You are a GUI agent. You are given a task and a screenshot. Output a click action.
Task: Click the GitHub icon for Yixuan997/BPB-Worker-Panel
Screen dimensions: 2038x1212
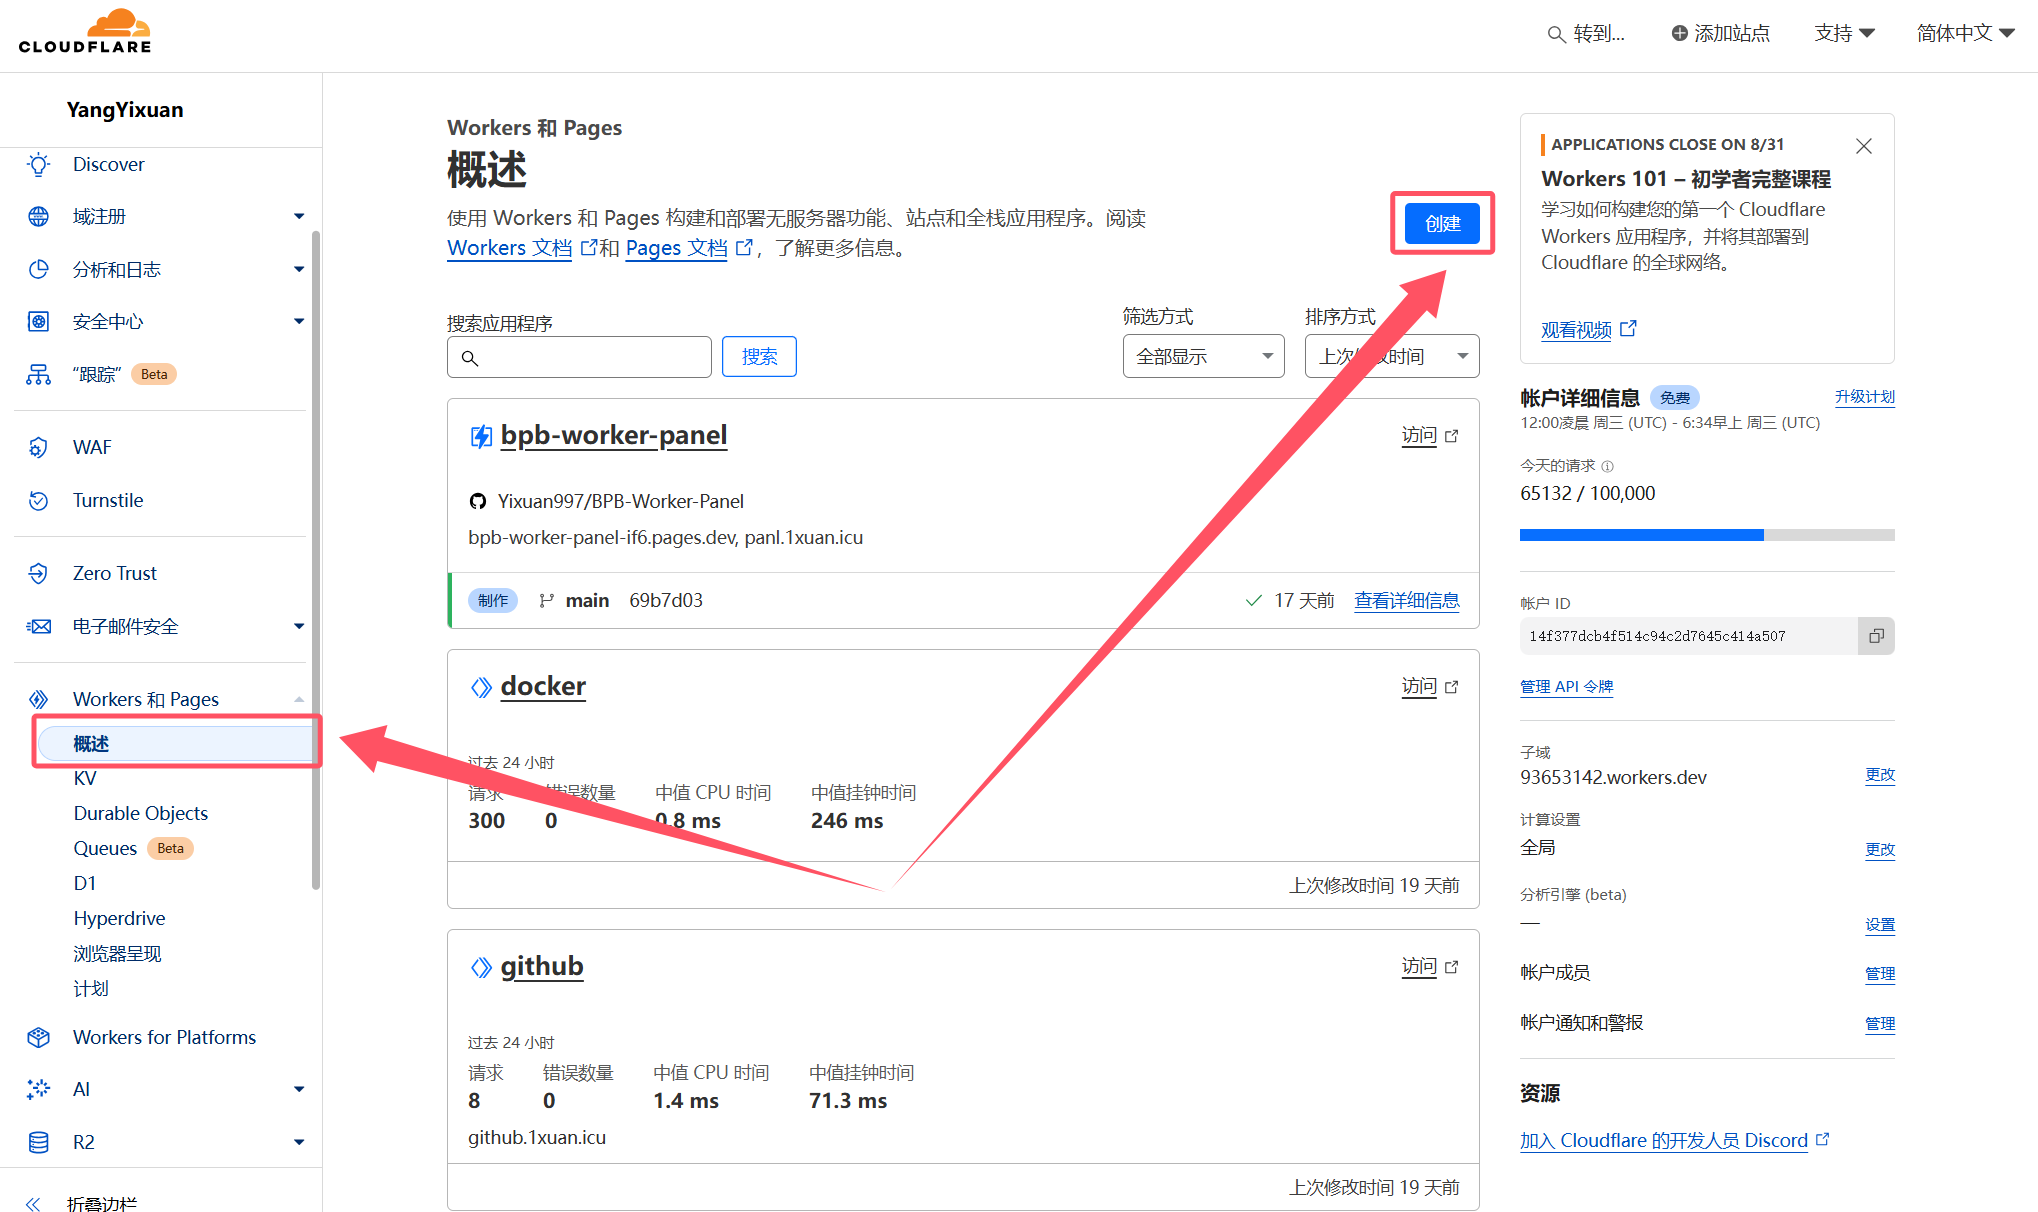point(478,501)
